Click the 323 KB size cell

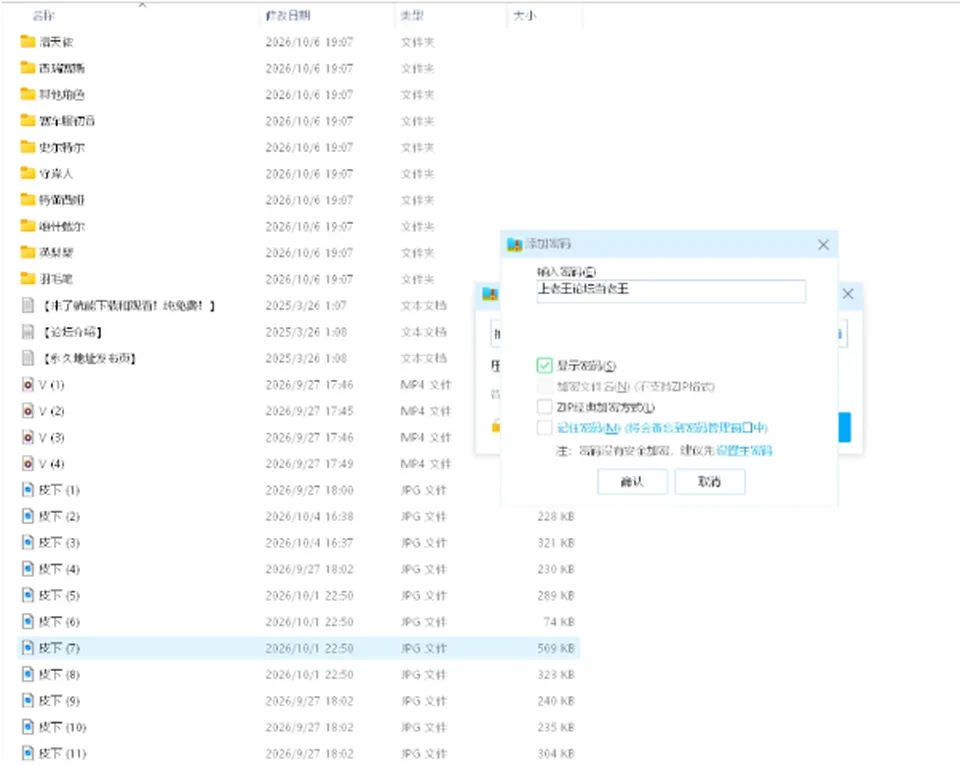coord(556,674)
